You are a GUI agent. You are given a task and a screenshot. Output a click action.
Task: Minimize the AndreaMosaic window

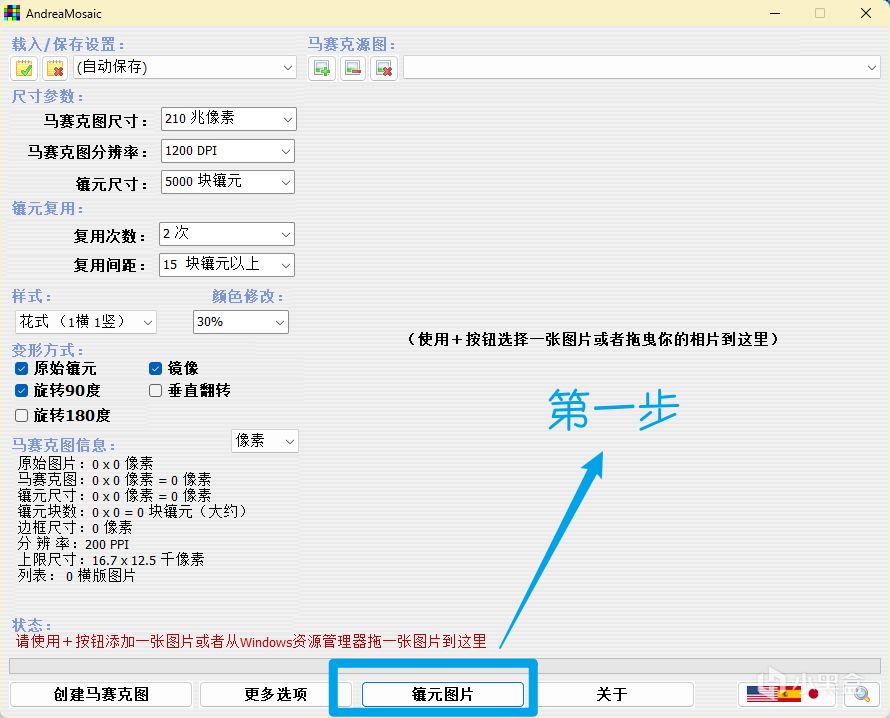click(x=775, y=13)
